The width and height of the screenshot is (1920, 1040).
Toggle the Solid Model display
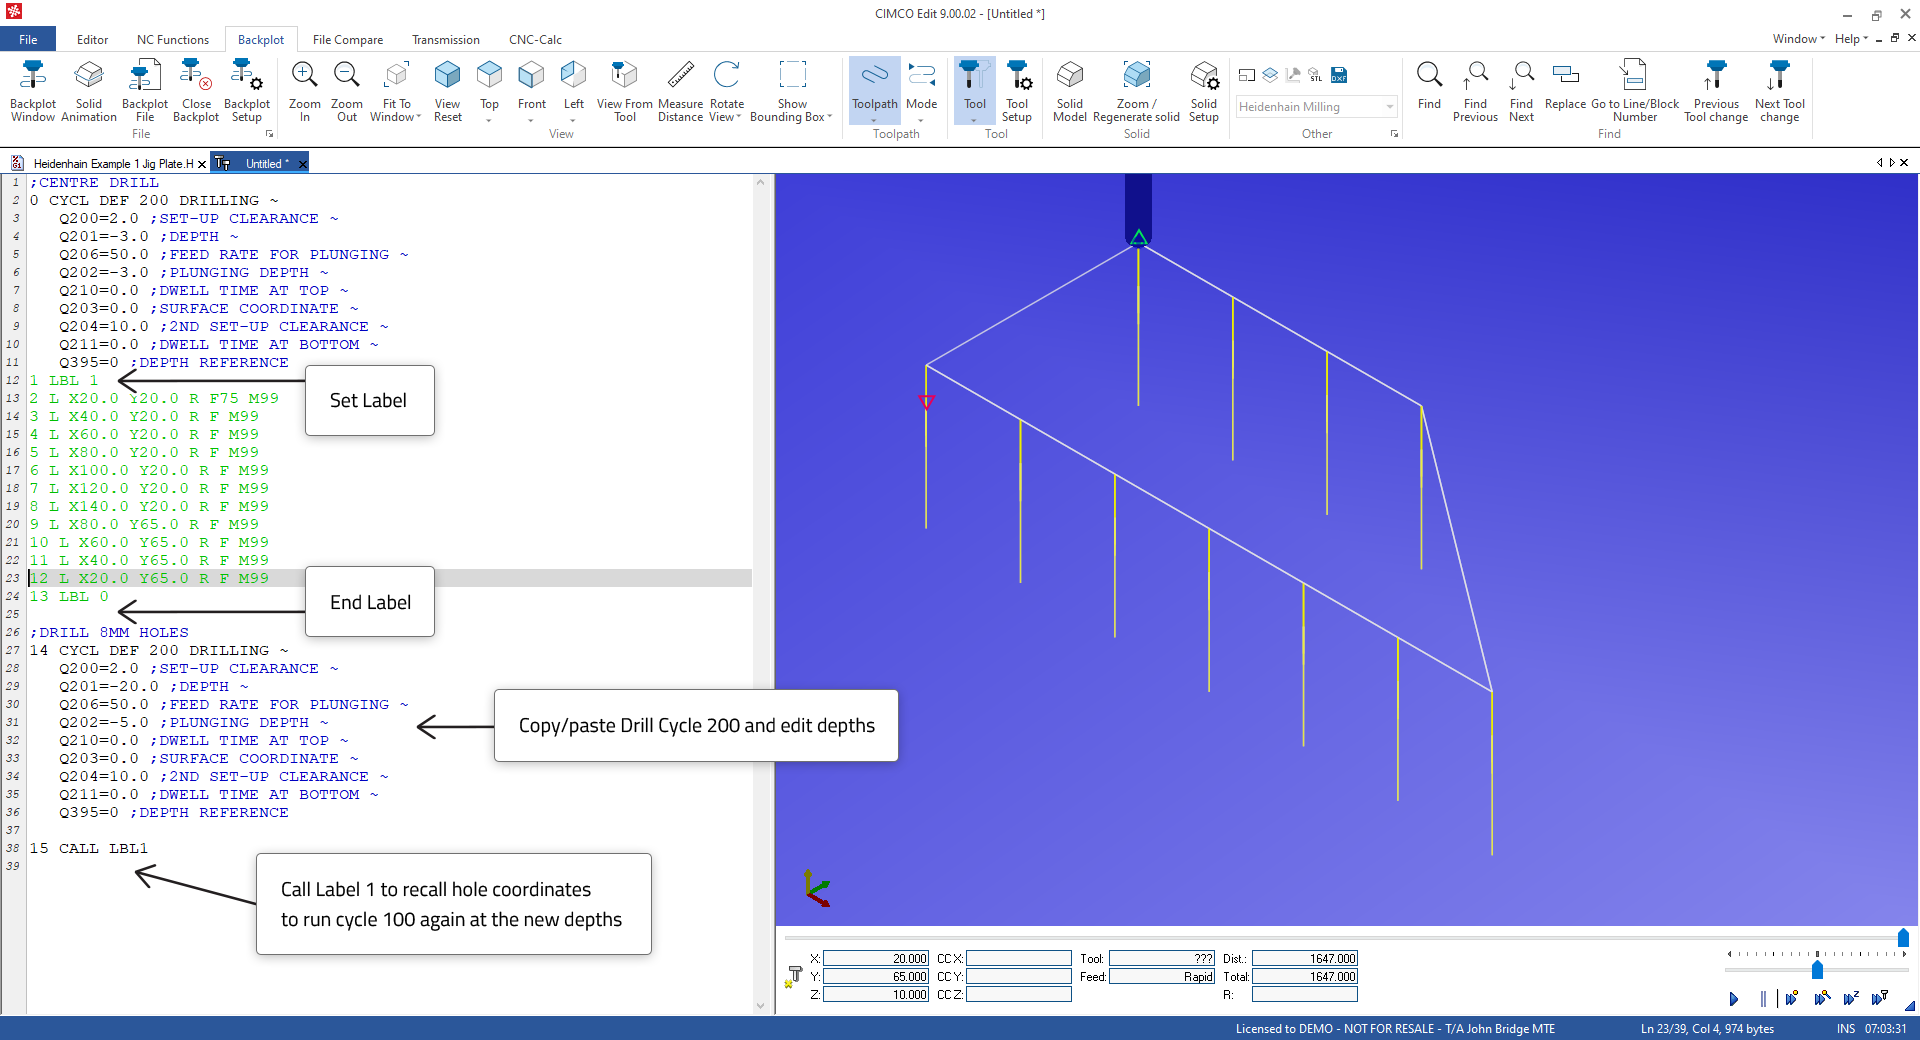click(1069, 91)
